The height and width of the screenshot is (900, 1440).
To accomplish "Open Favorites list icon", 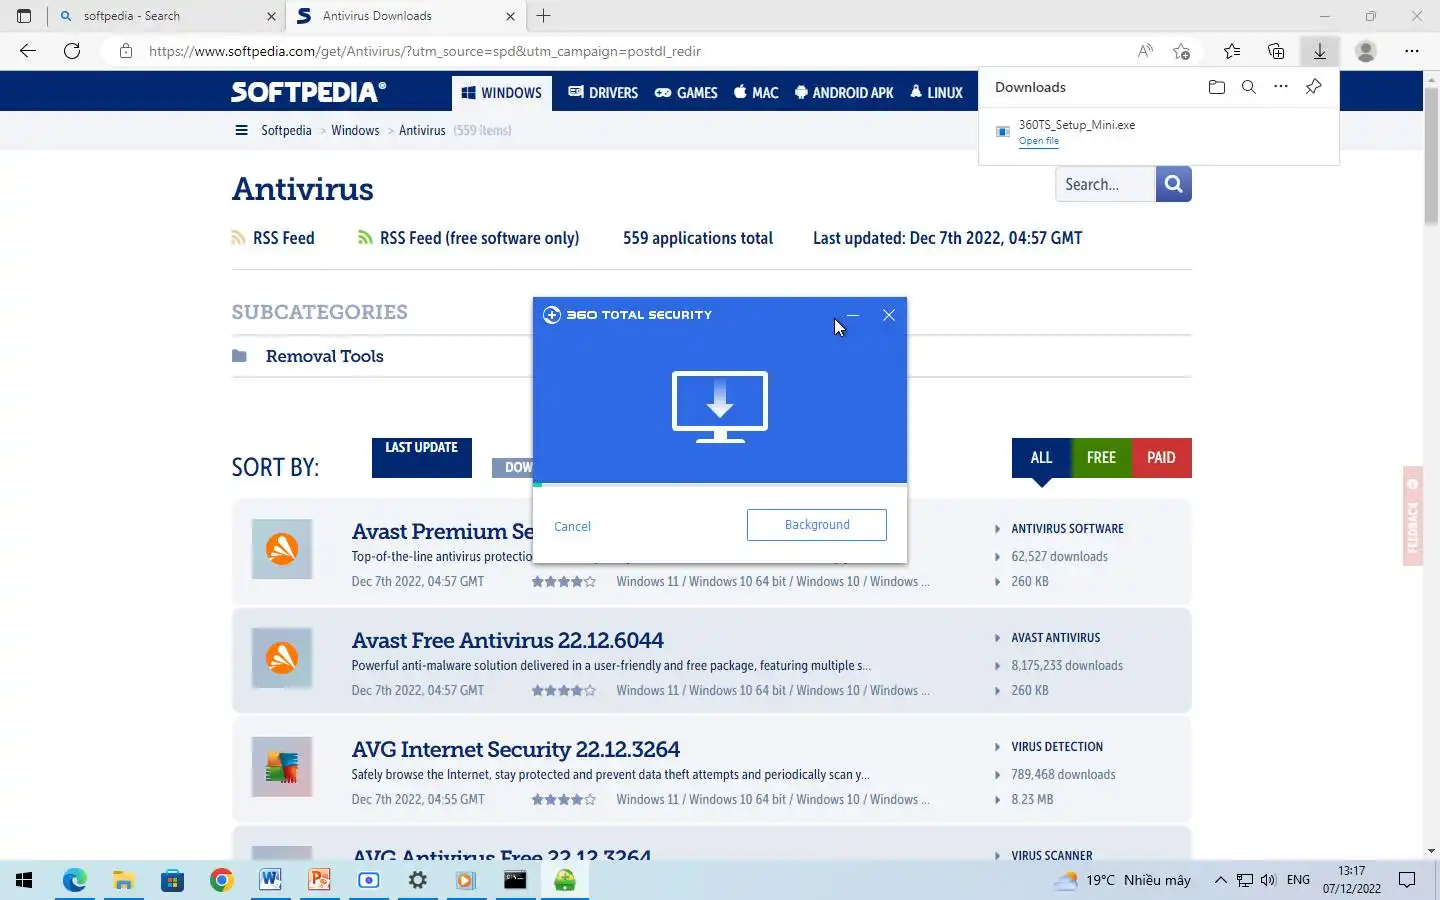I will [1232, 51].
